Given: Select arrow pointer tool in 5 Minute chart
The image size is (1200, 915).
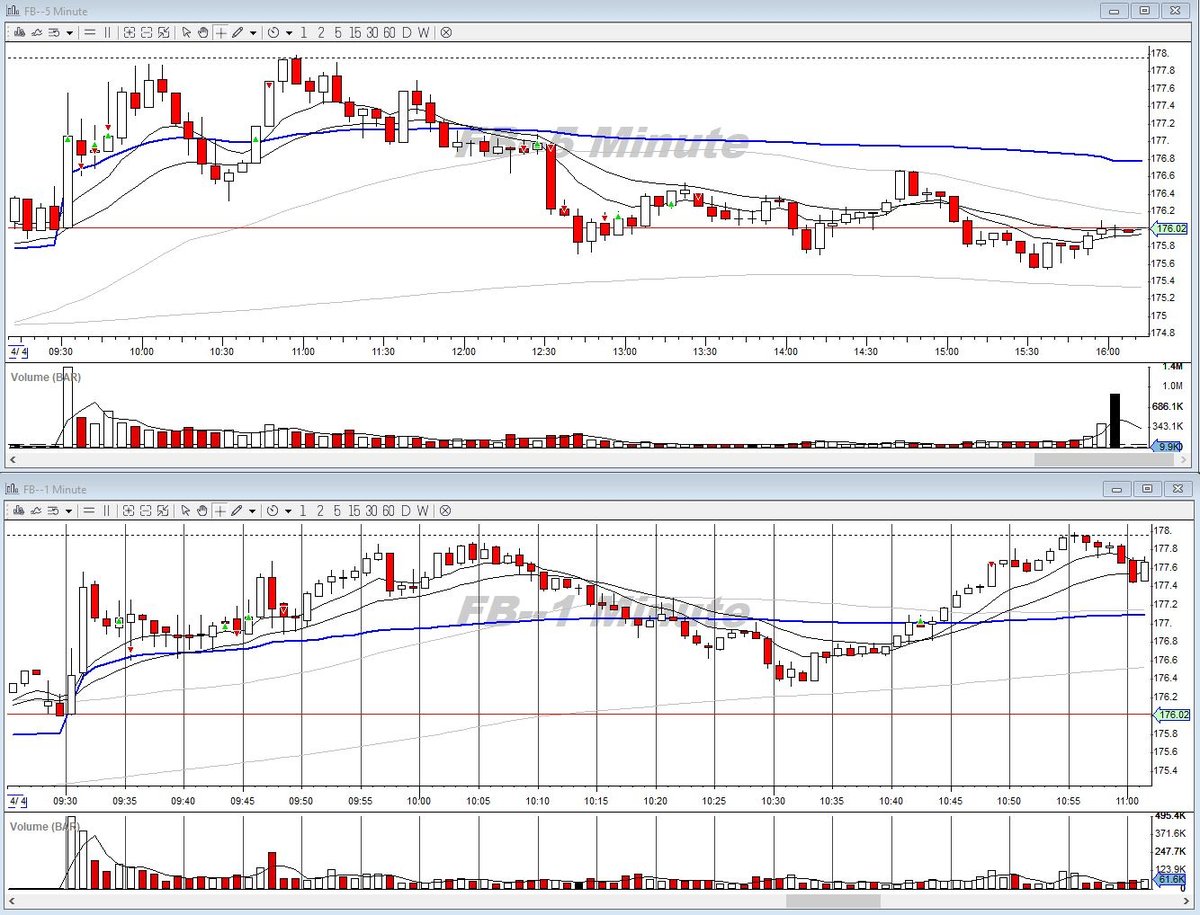Looking at the screenshot, I should [x=186, y=32].
